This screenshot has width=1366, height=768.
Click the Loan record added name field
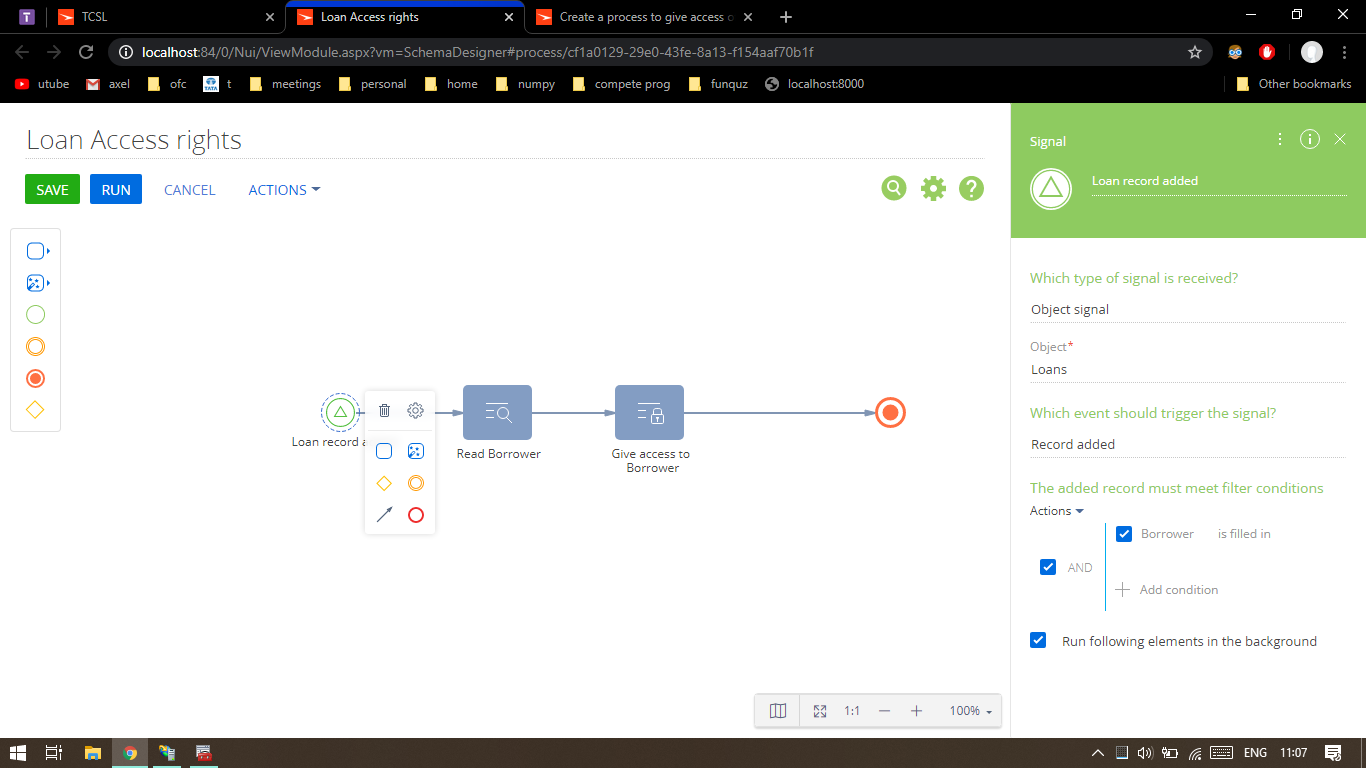point(1219,181)
